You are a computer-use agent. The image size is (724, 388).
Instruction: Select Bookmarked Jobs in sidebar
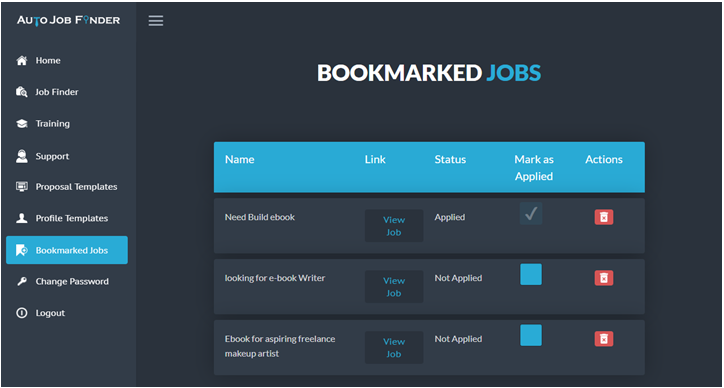click(x=67, y=250)
